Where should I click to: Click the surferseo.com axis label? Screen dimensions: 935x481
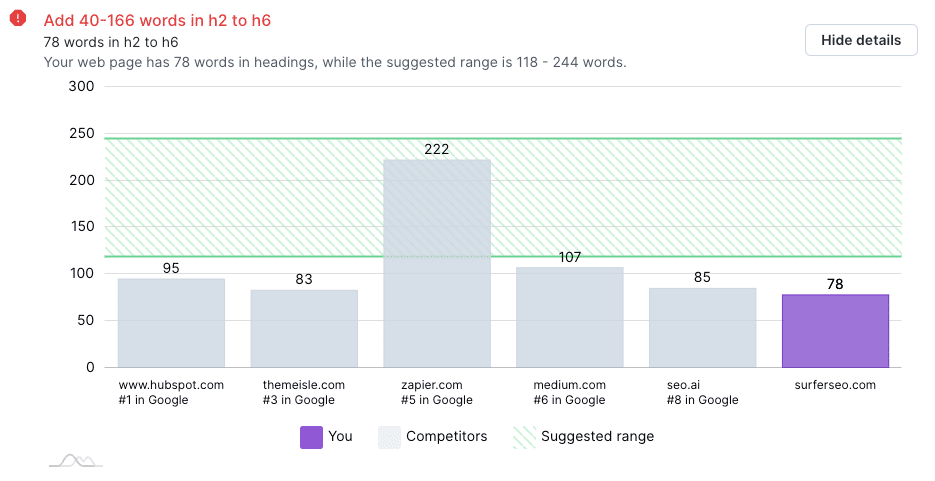tap(835, 385)
